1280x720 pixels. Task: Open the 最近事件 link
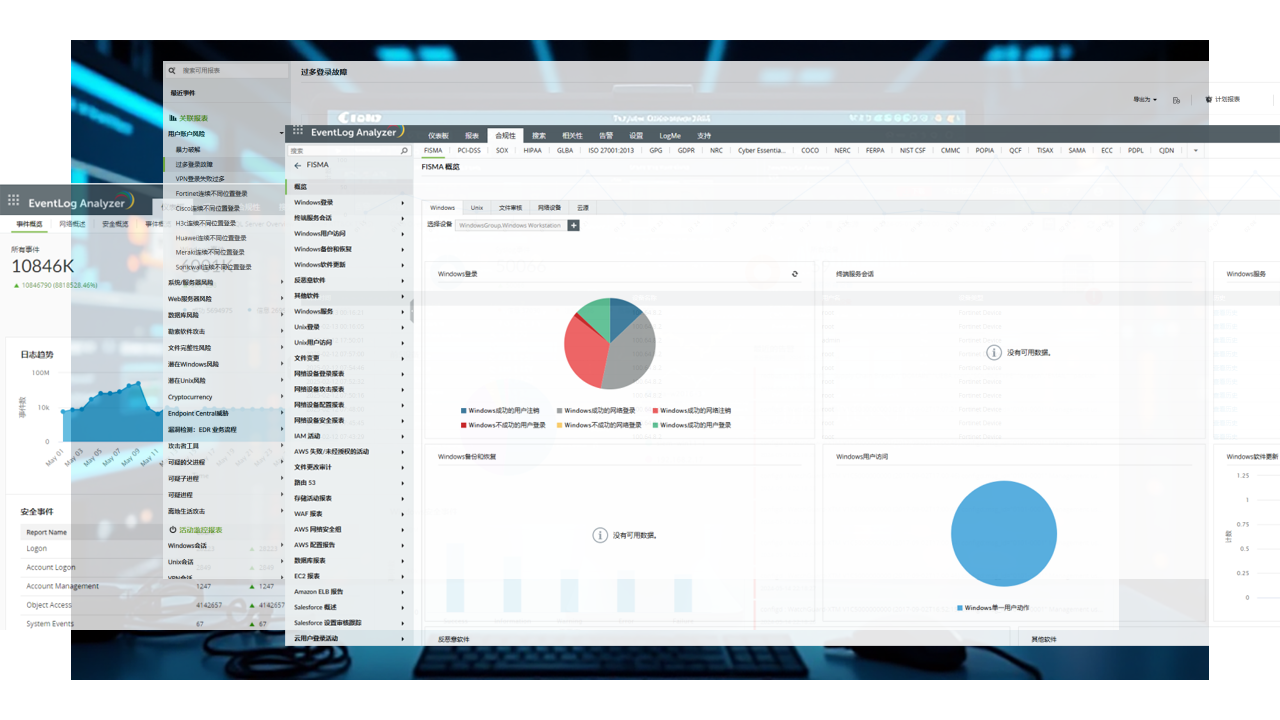(x=182, y=93)
